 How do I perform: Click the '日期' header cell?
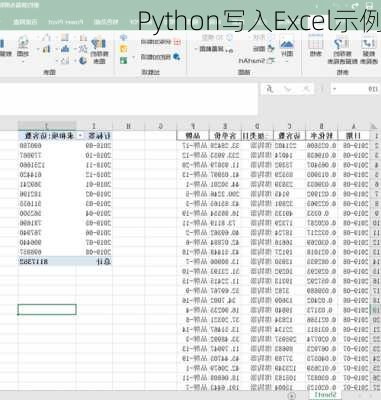point(353,136)
